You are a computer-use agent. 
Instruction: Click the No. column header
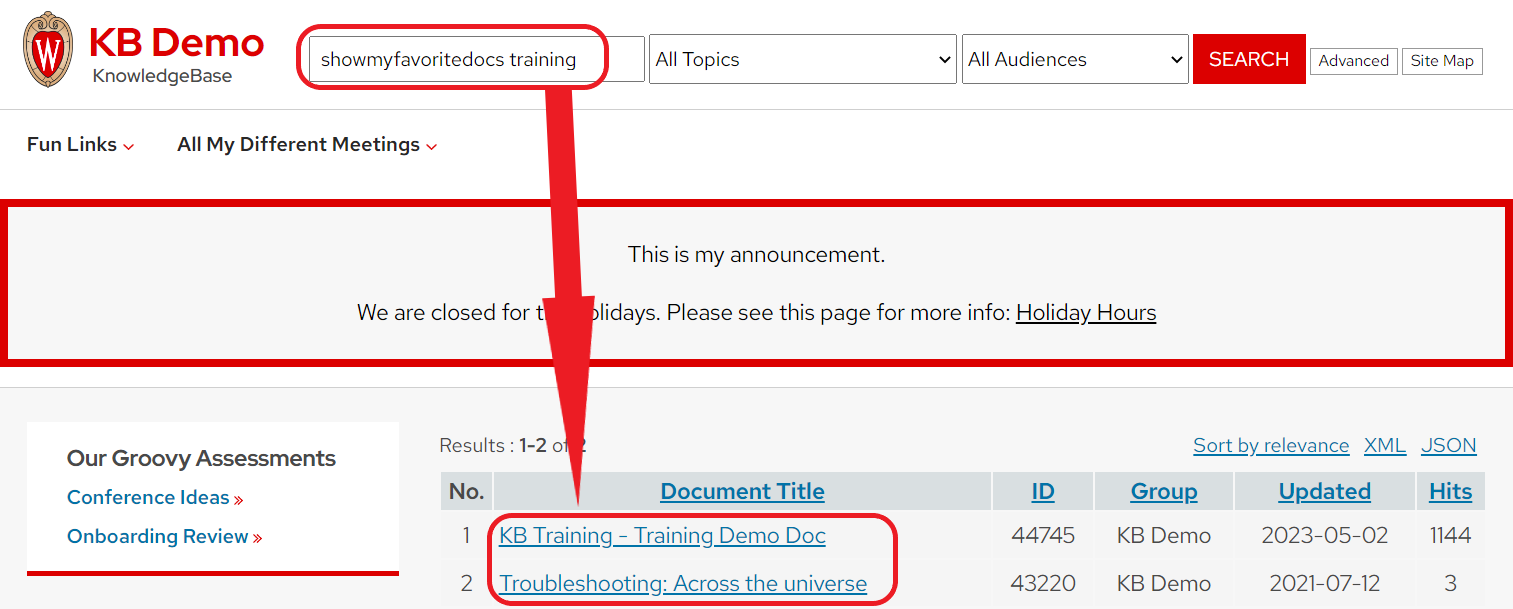(x=467, y=491)
